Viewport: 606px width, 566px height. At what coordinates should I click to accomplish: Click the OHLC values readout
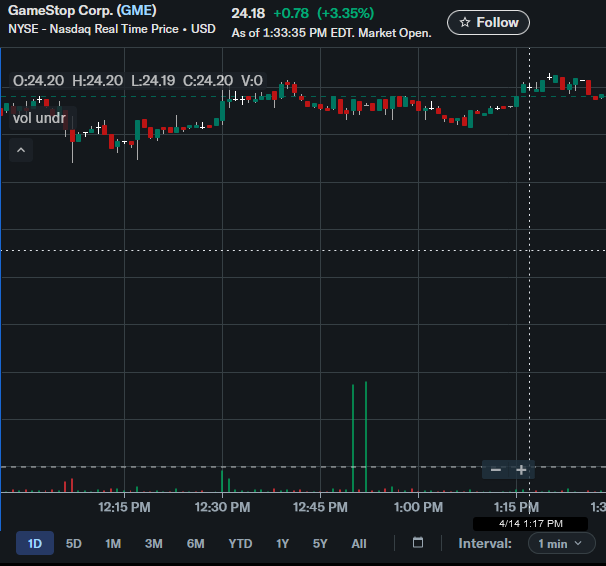tap(138, 81)
